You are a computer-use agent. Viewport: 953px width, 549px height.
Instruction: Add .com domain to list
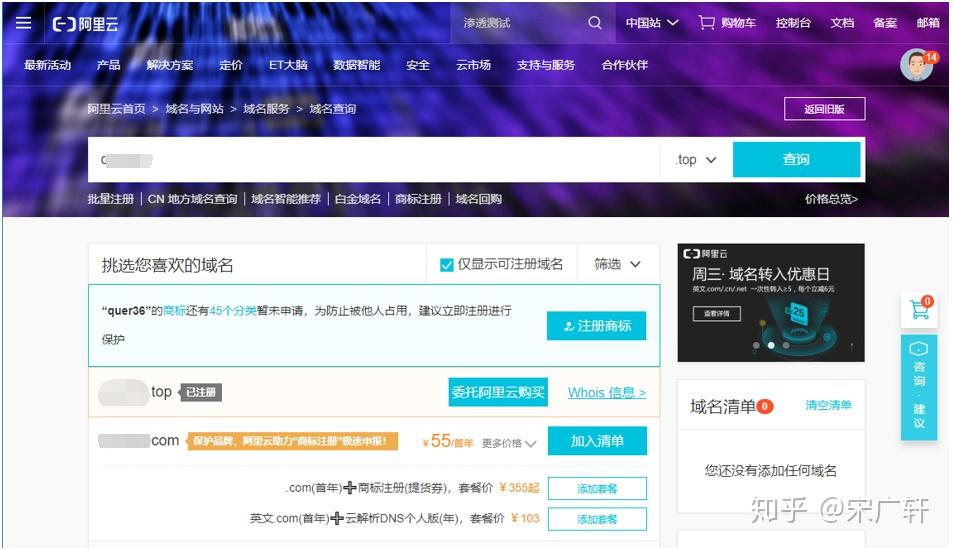pos(597,441)
